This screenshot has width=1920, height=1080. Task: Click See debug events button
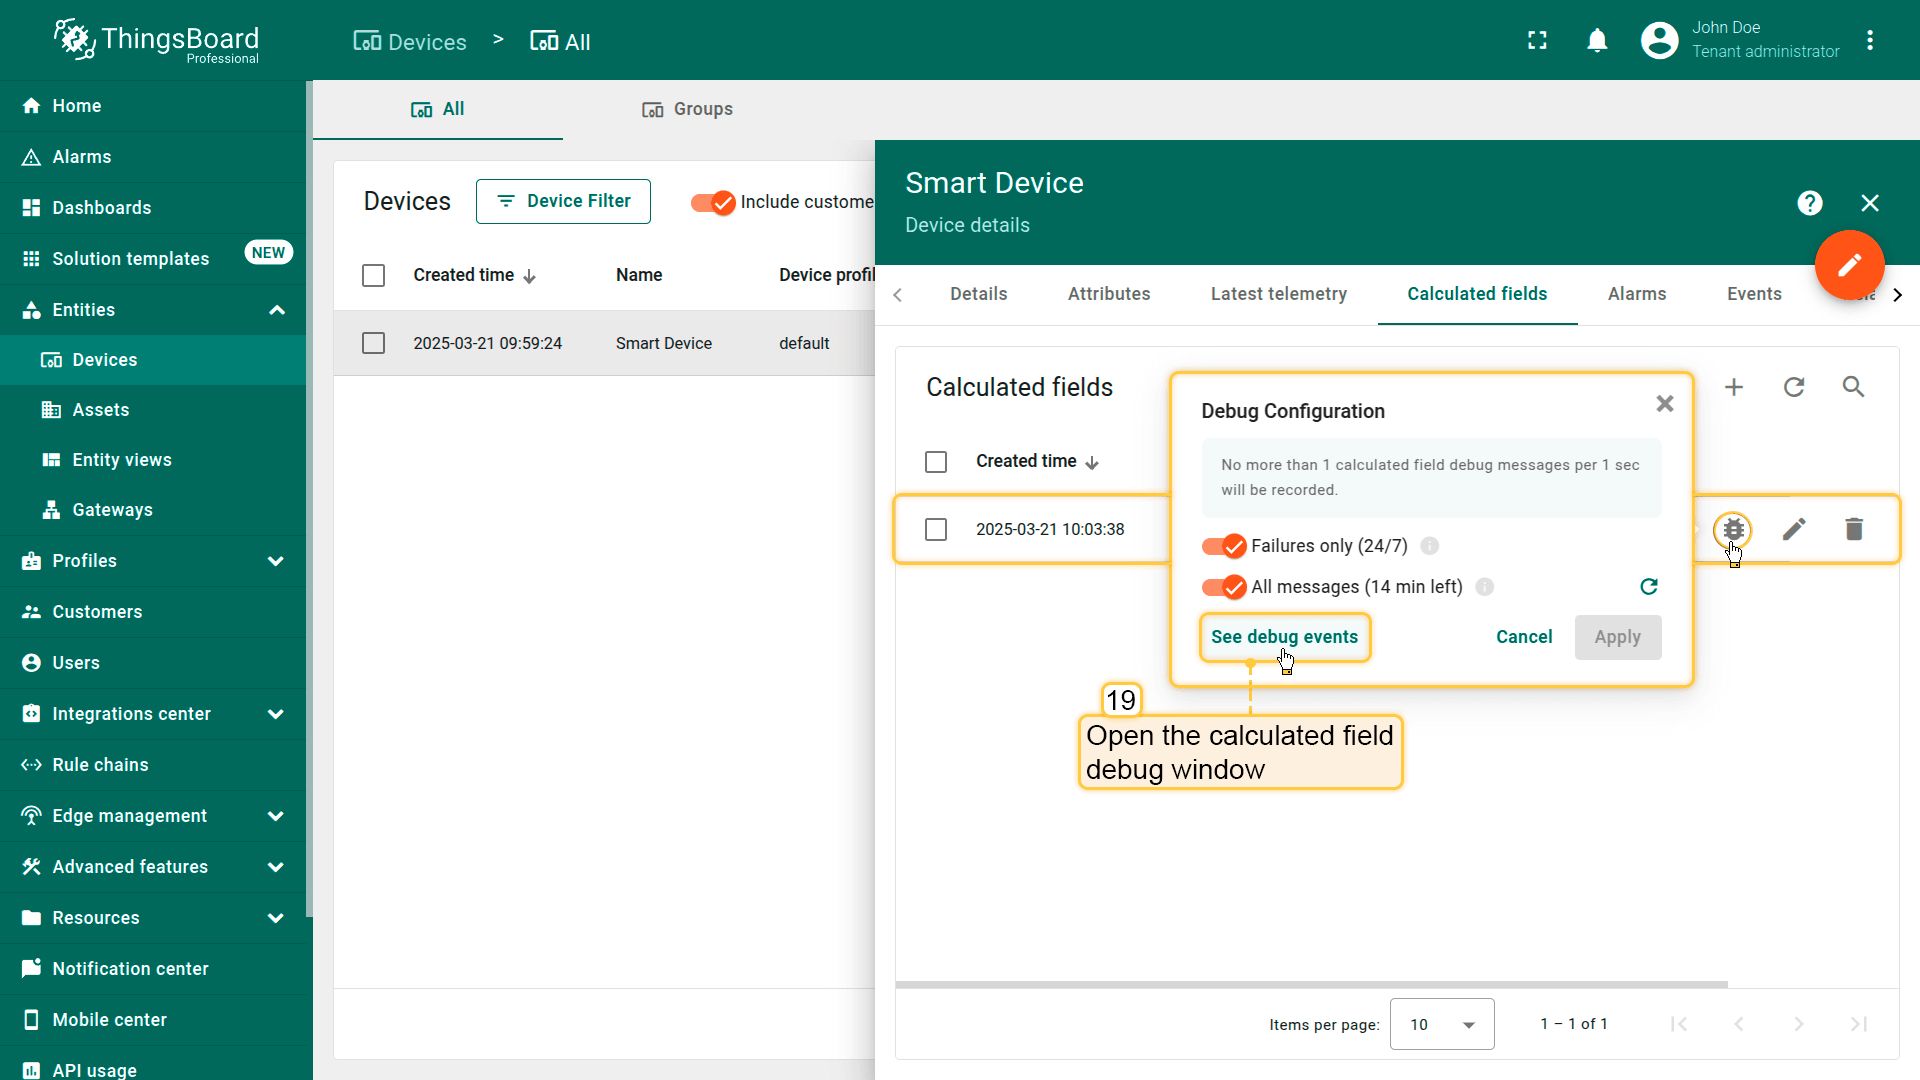(1284, 637)
